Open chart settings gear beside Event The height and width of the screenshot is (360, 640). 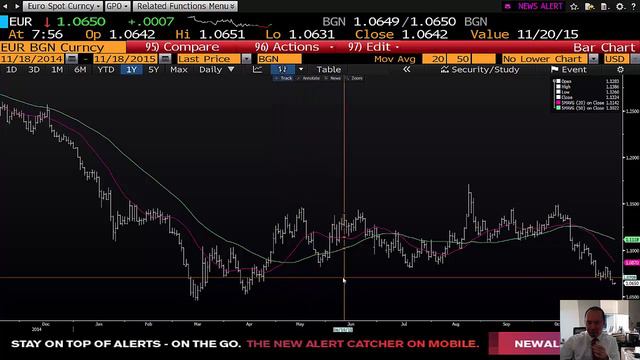pyautogui.click(x=620, y=69)
